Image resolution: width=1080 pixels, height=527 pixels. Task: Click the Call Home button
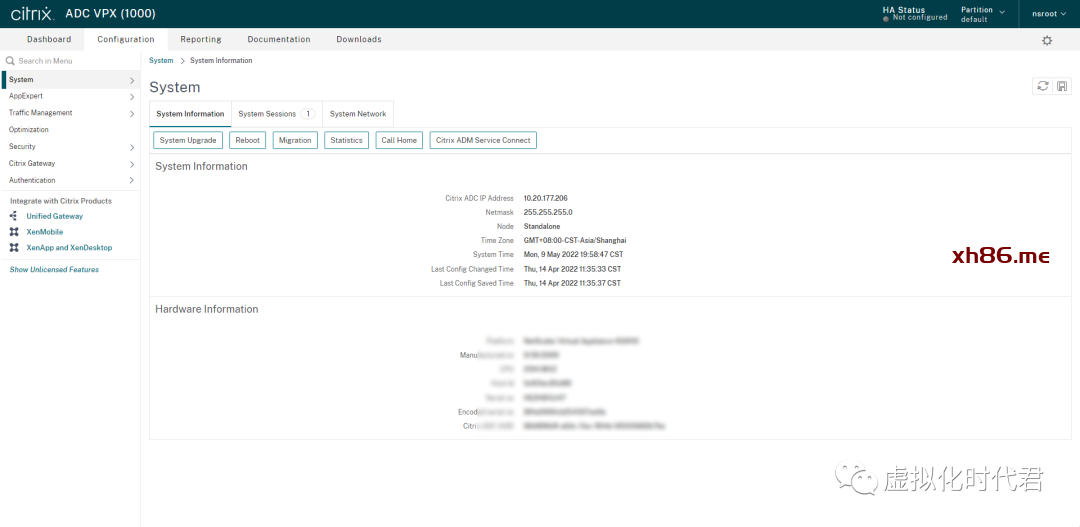399,140
